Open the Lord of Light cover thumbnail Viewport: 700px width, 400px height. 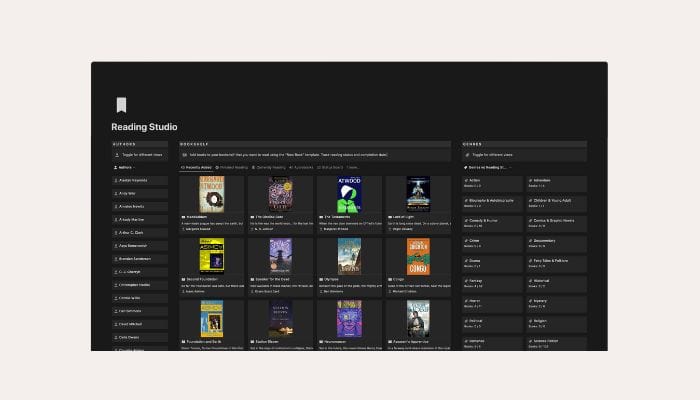coord(418,194)
